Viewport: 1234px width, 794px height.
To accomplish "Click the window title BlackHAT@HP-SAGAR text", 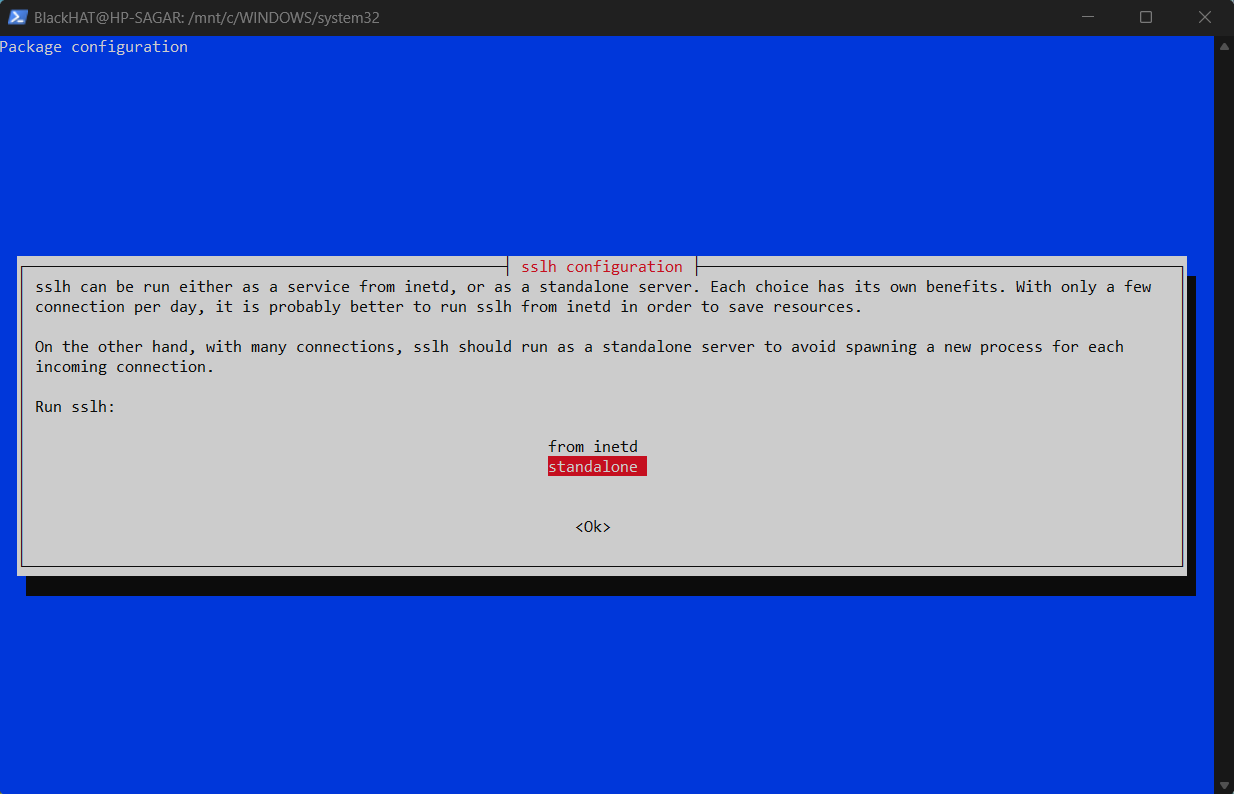I will [207, 17].
